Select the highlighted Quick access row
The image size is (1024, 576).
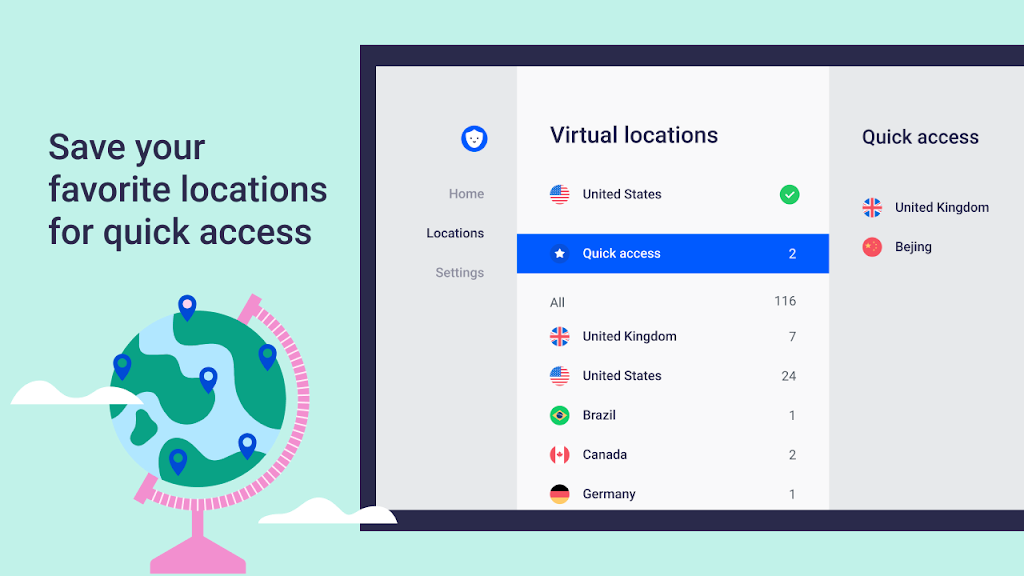[x=672, y=254]
